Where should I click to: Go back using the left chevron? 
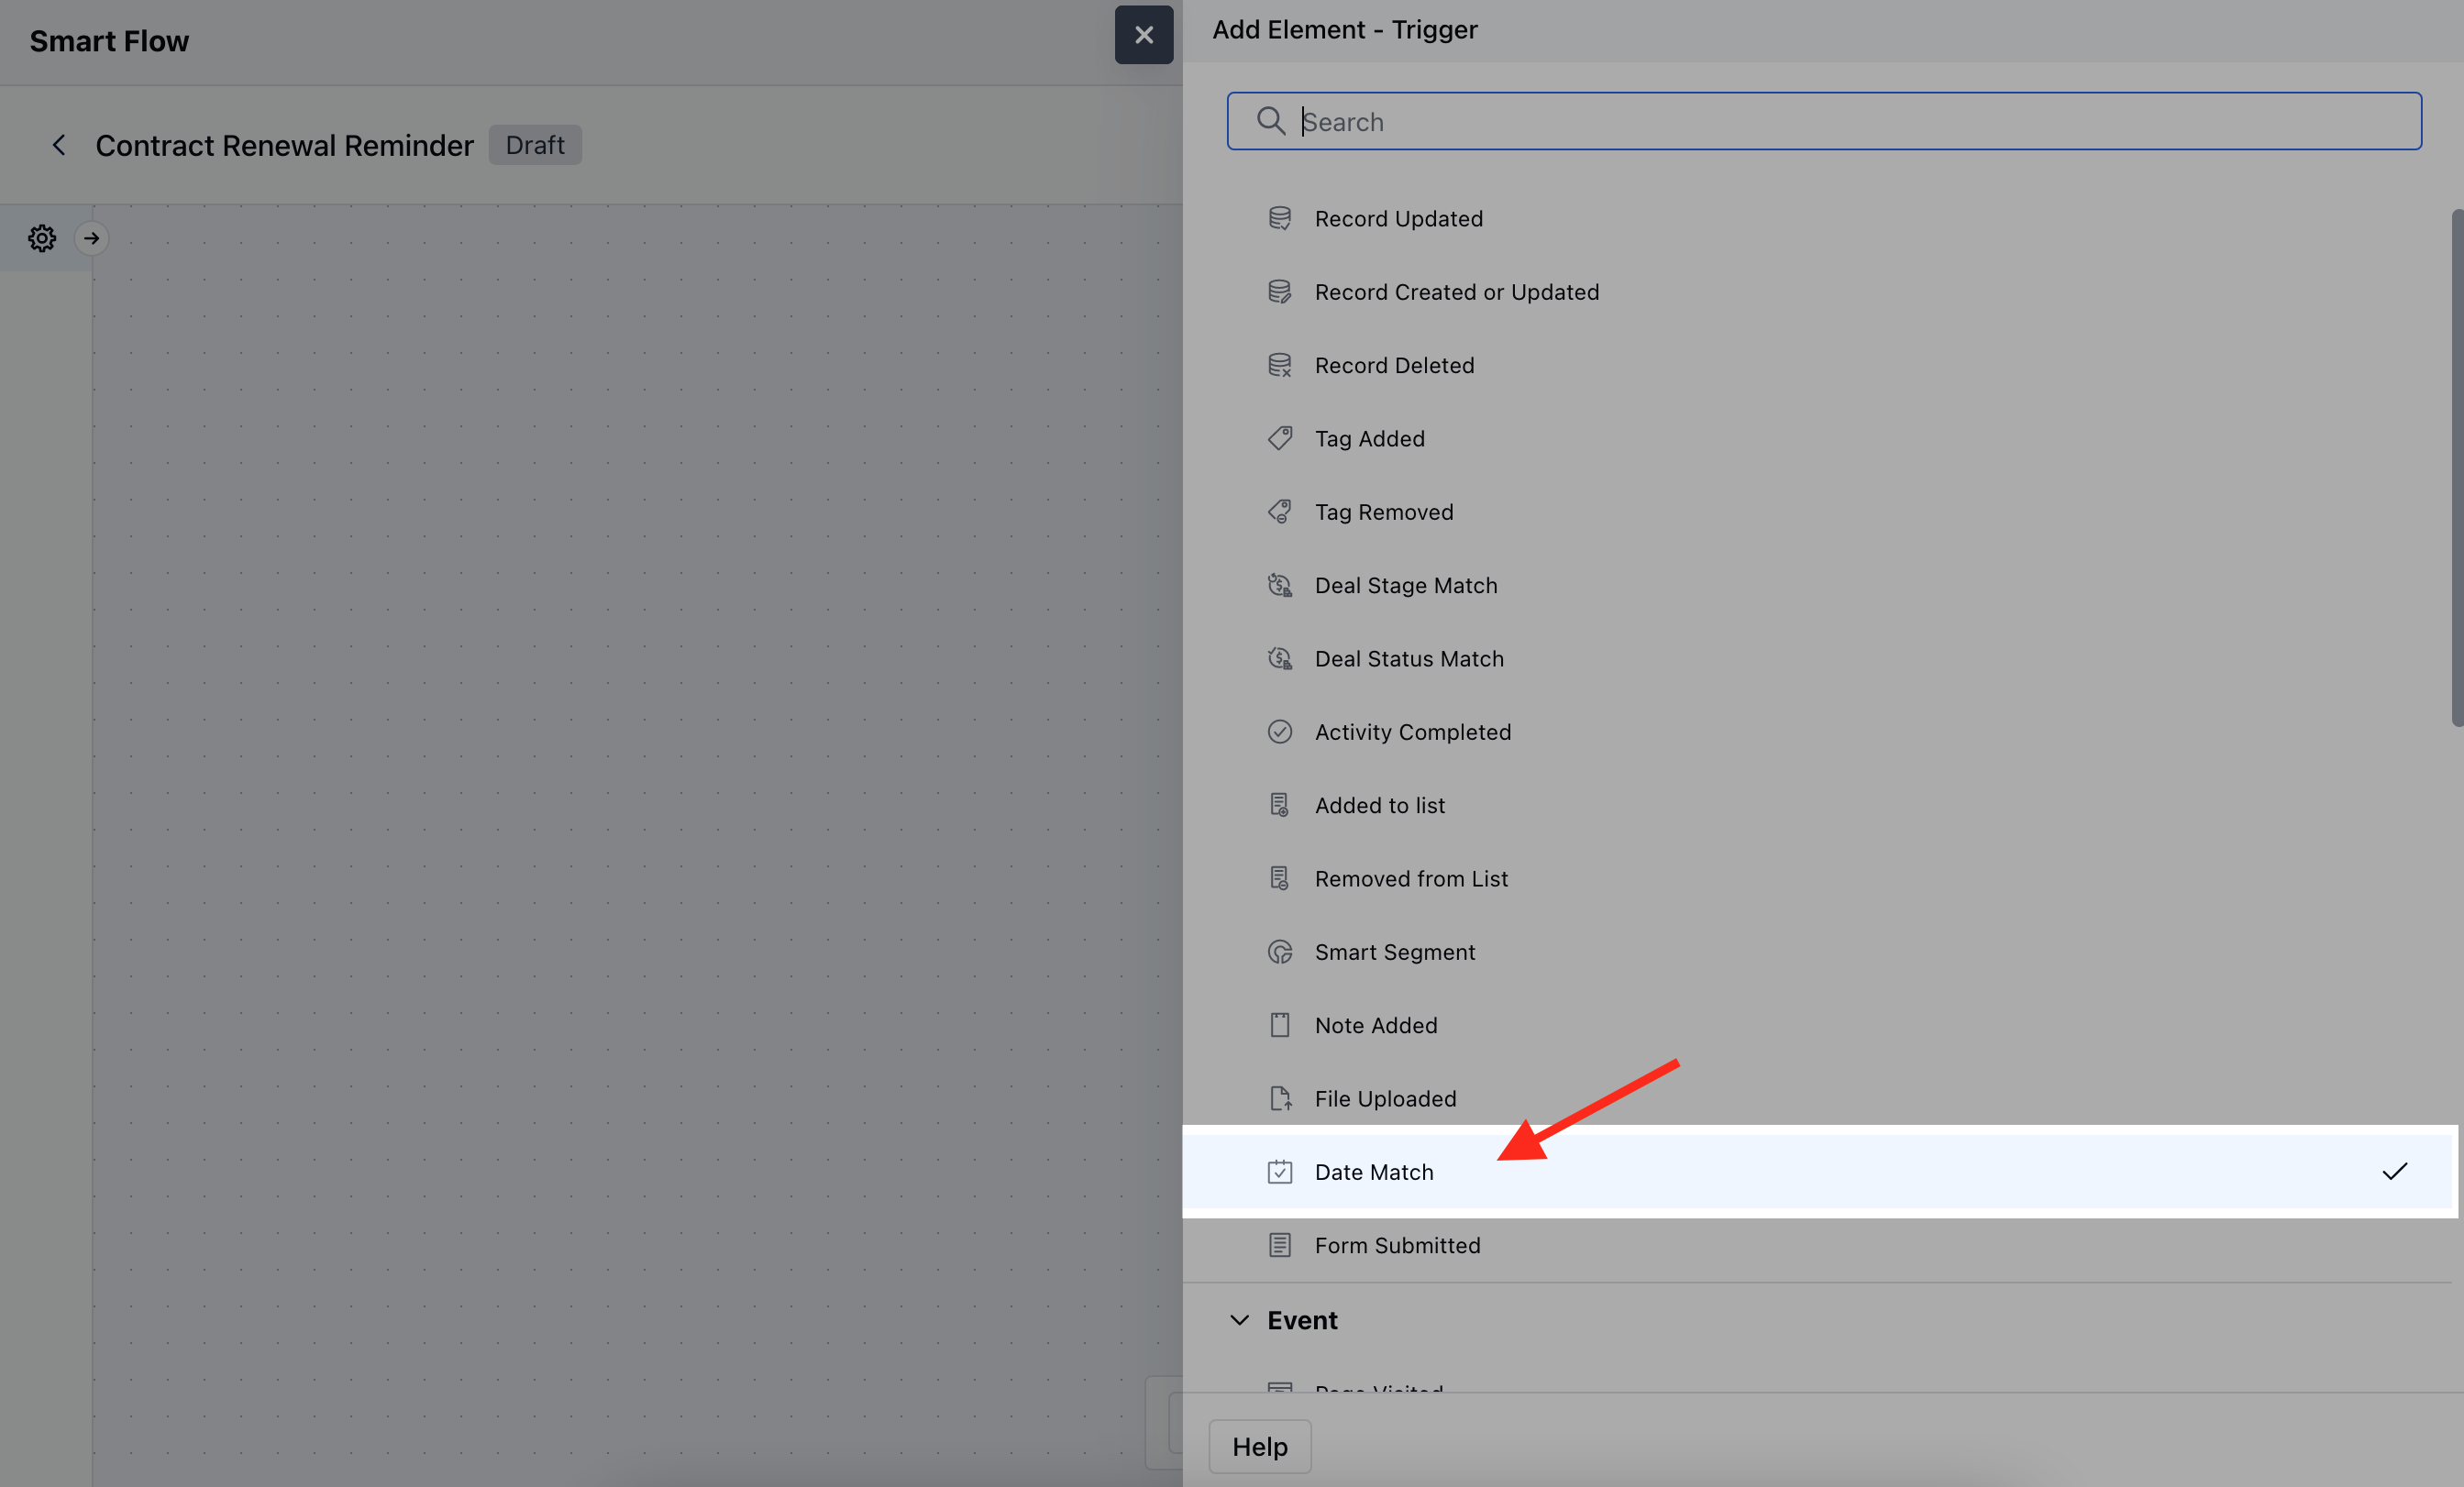[x=59, y=145]
